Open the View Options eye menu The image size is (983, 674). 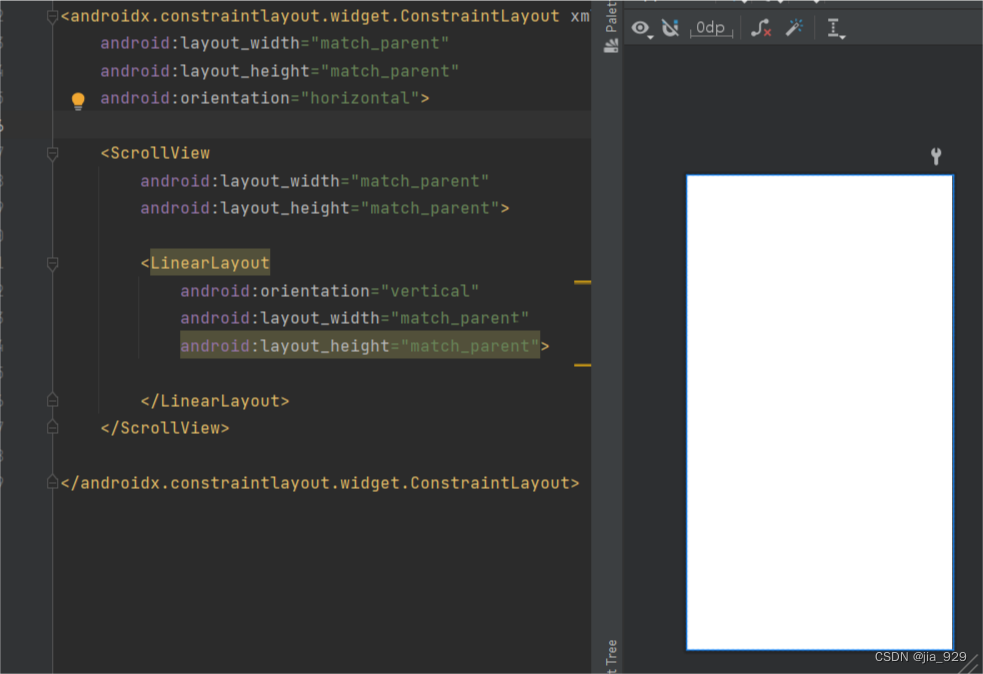[641, 28]
